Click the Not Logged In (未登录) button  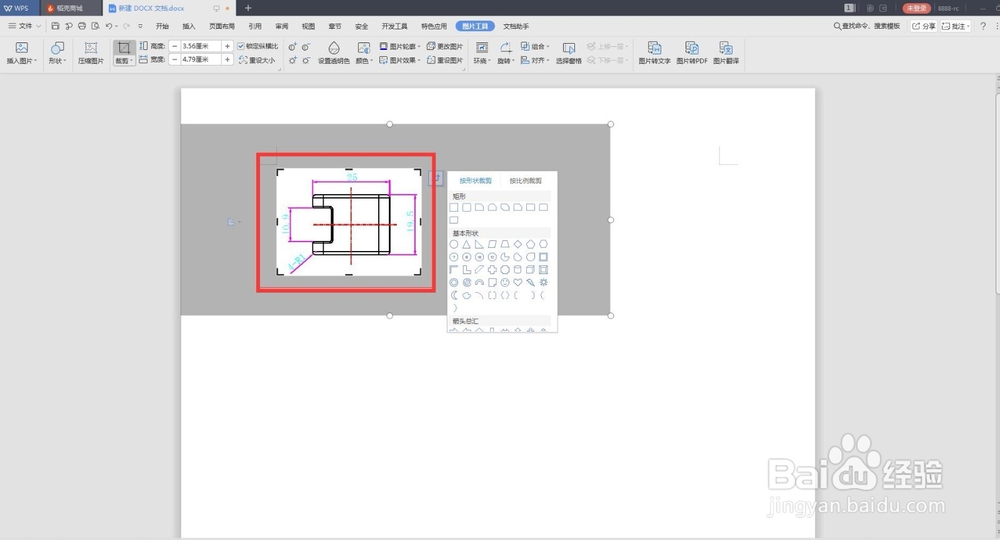click(x=916, y=8)
